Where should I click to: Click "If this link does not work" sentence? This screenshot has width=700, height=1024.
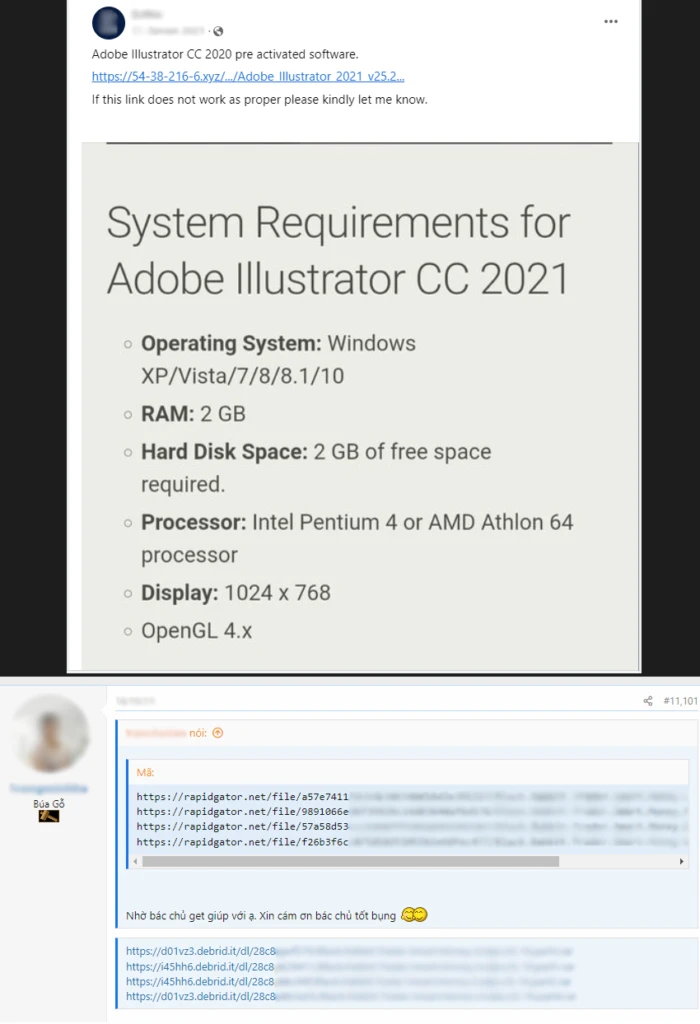click(x=259, y=100)
